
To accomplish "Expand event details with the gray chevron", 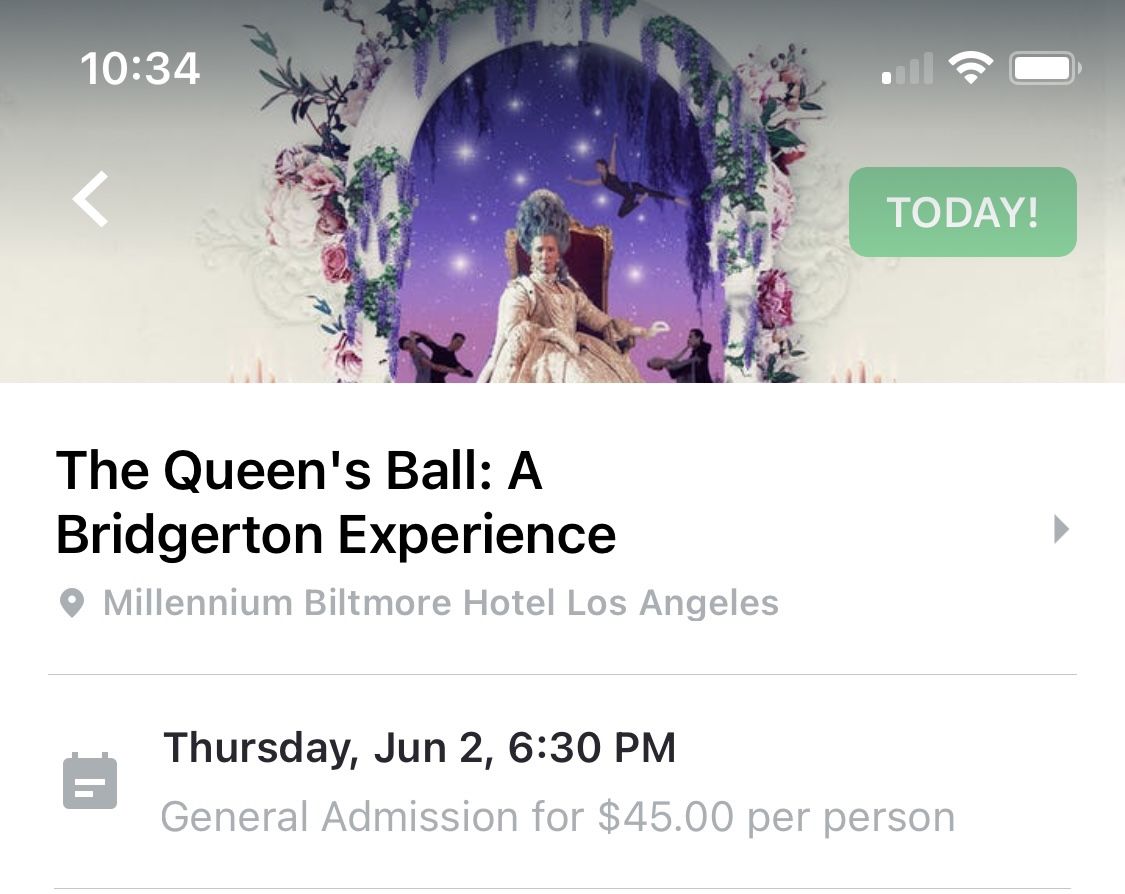I will pyautogui.click(x=1061, y=529).
